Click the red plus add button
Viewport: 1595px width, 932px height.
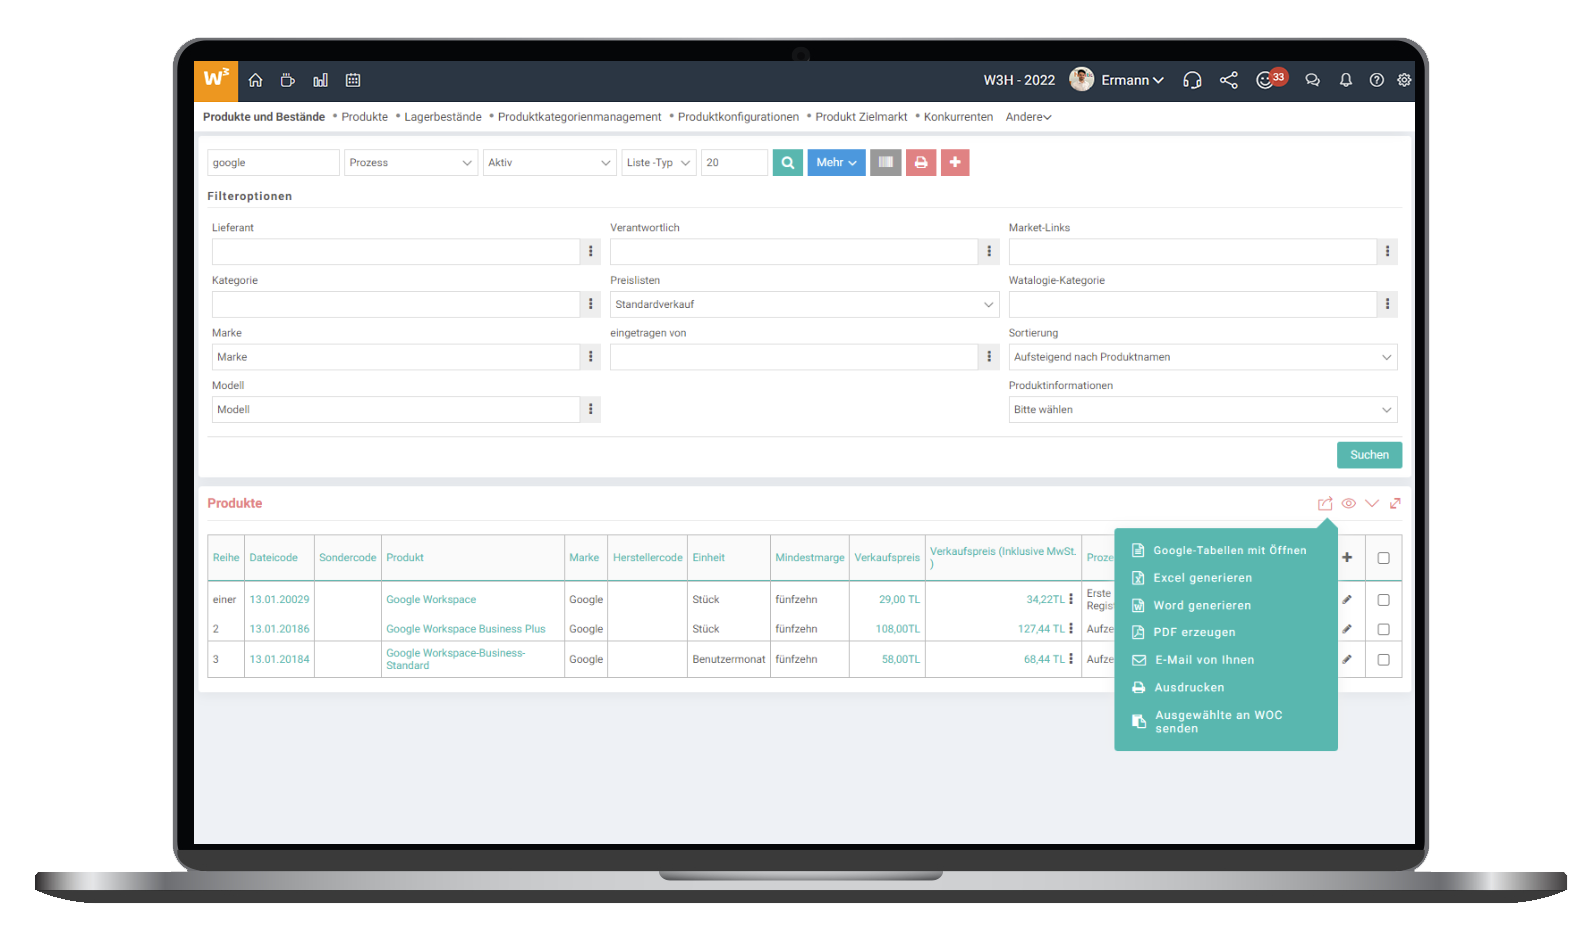point(955,162)
